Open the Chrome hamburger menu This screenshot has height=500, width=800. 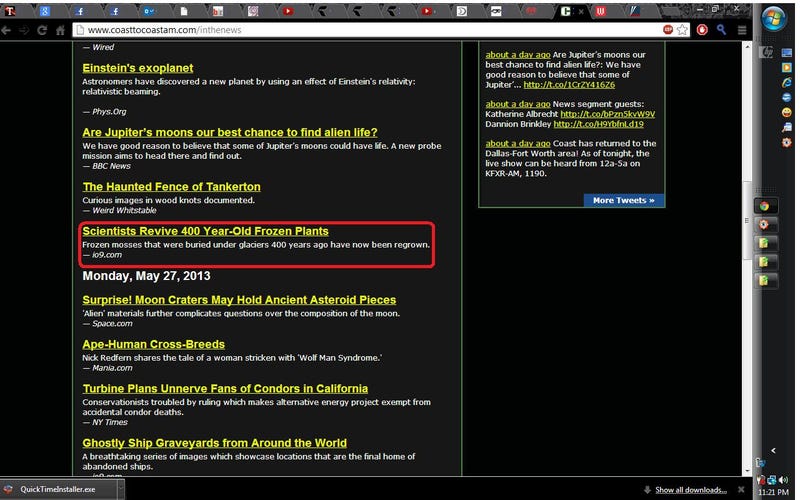click(x=742, y=30)
